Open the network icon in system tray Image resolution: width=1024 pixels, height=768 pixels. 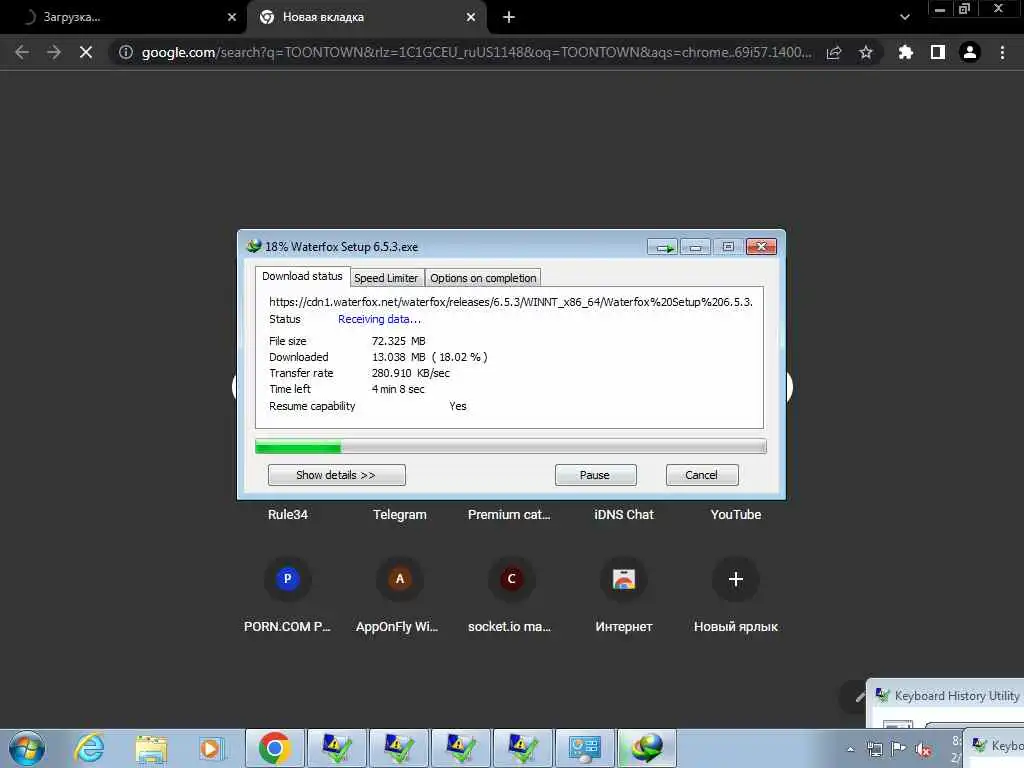coord(874,749)
